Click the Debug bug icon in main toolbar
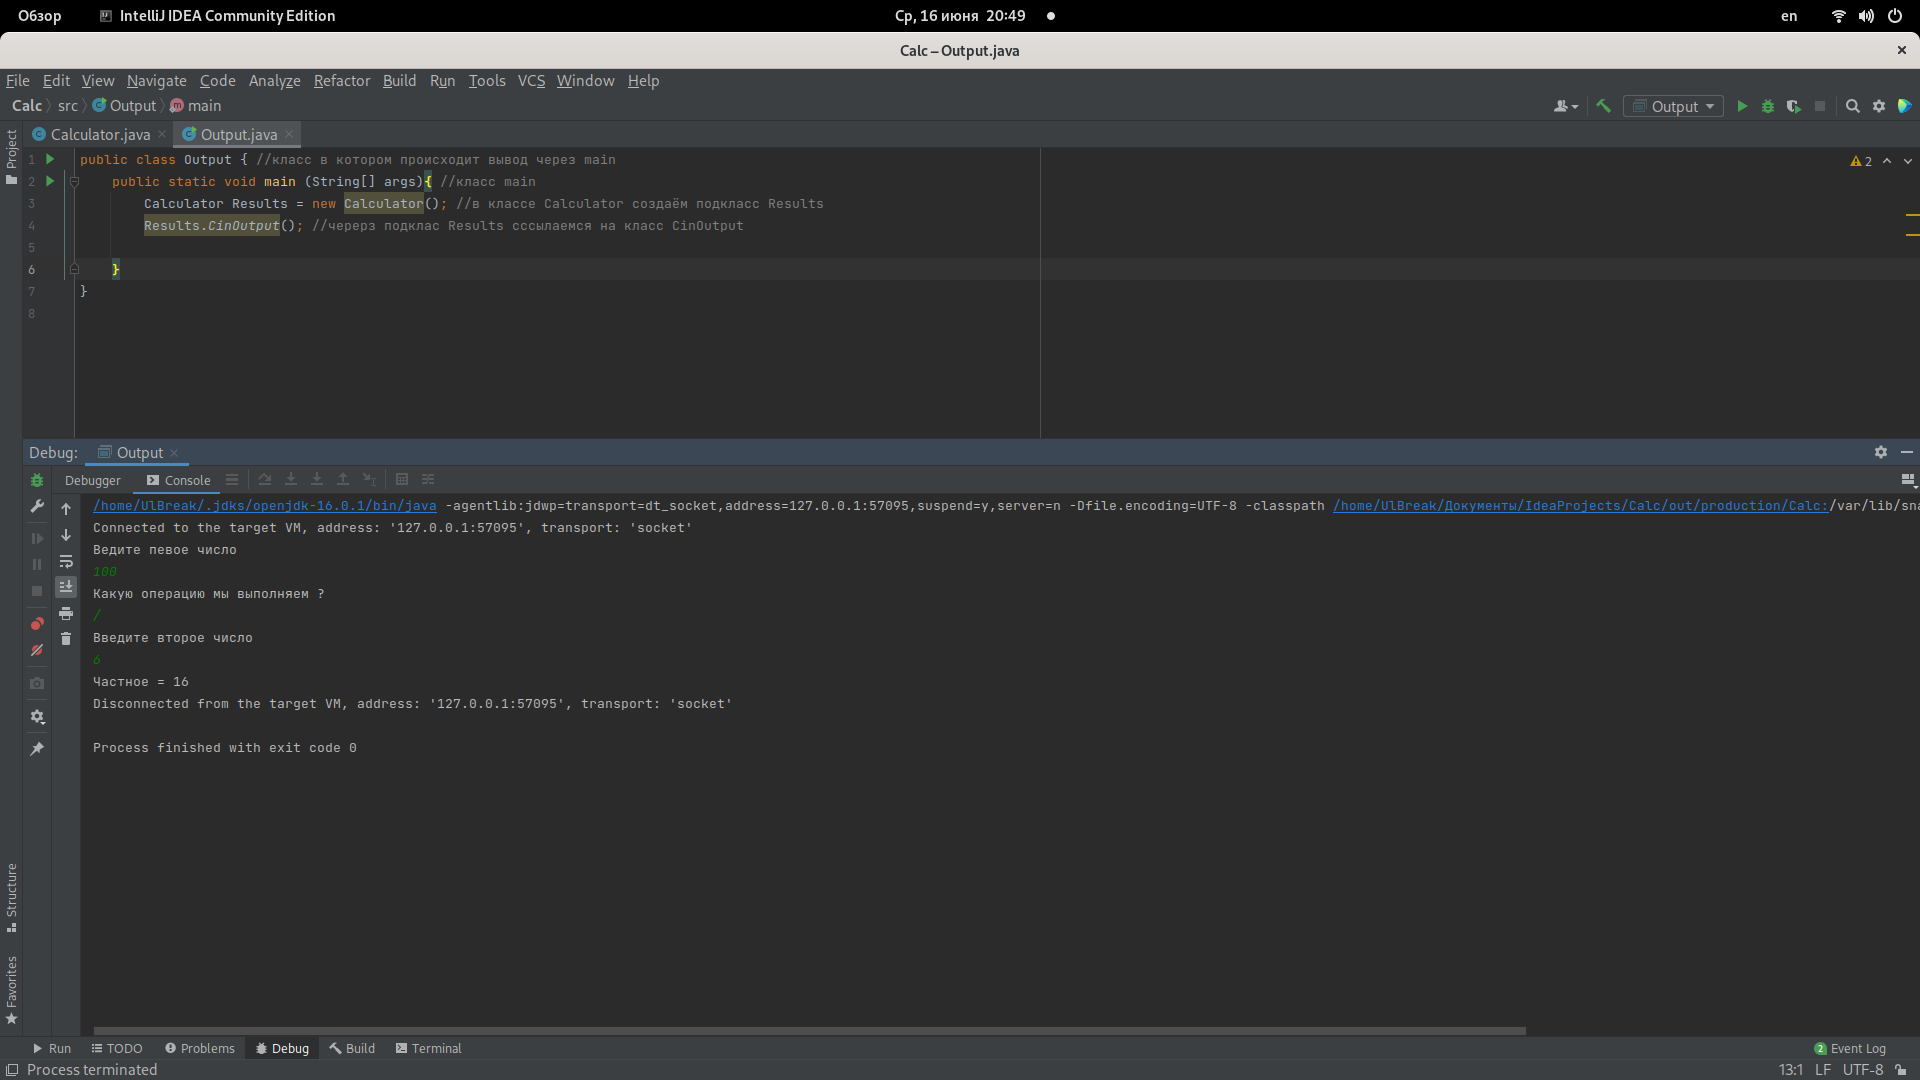The image size is (1920, 1080). [x=1768, y=106]
